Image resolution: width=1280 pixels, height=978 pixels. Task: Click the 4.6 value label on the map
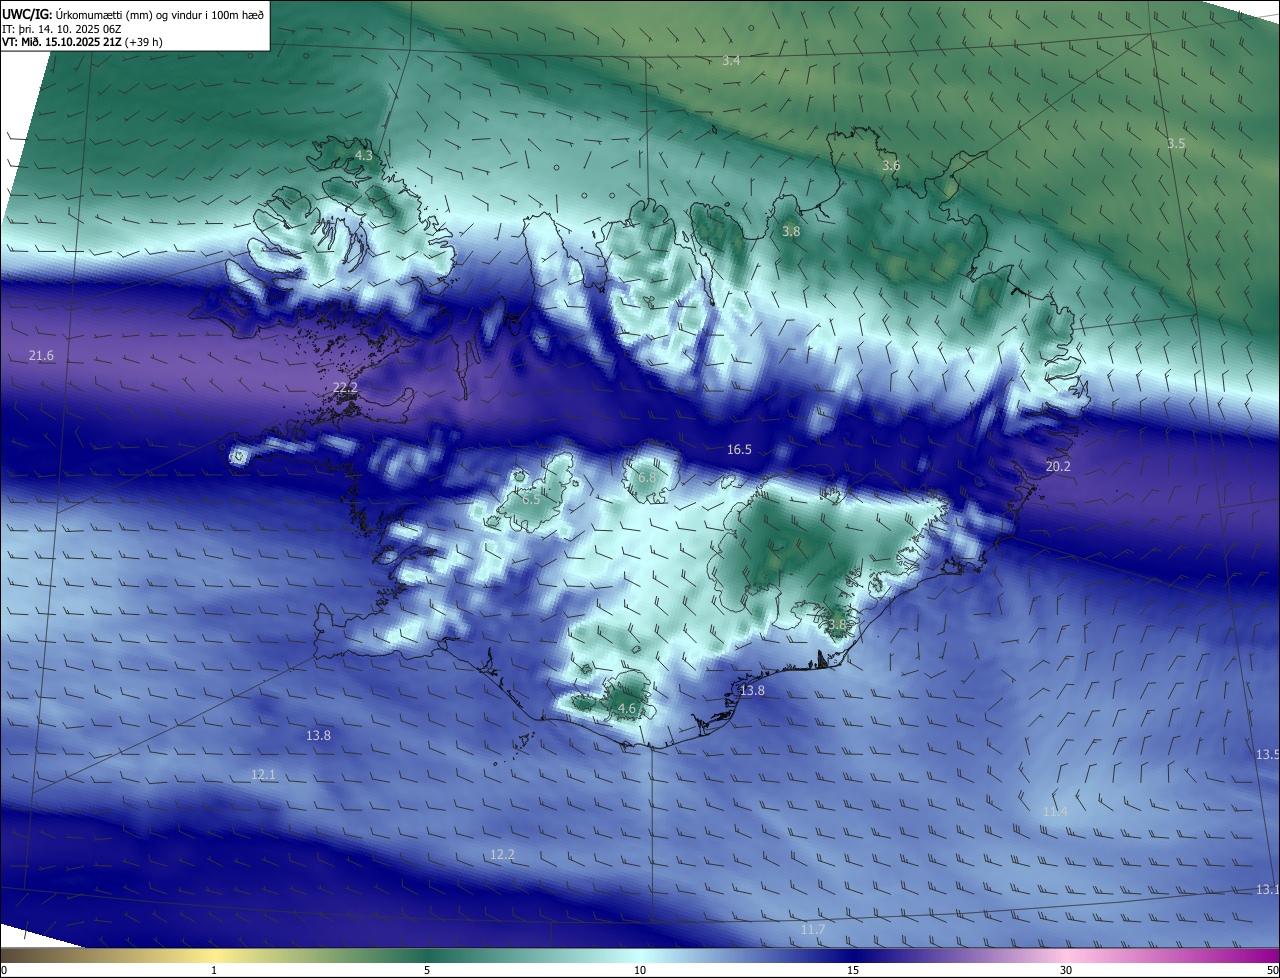(x=627, y=708)
